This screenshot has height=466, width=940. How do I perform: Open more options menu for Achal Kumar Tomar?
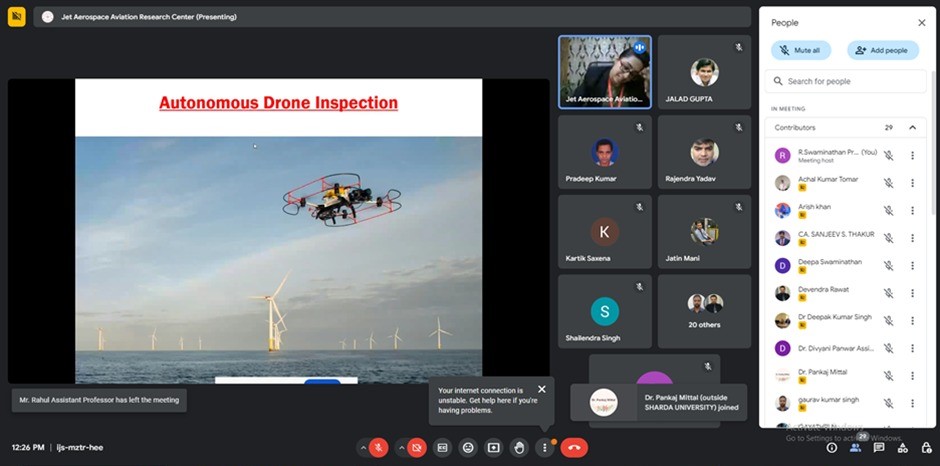(912, 182)
